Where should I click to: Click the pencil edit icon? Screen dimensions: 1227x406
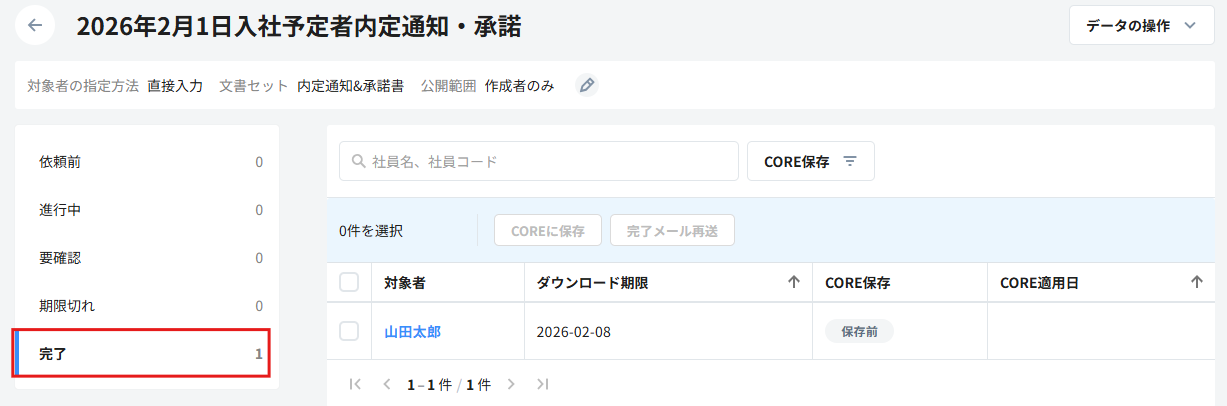click(587, 86)
